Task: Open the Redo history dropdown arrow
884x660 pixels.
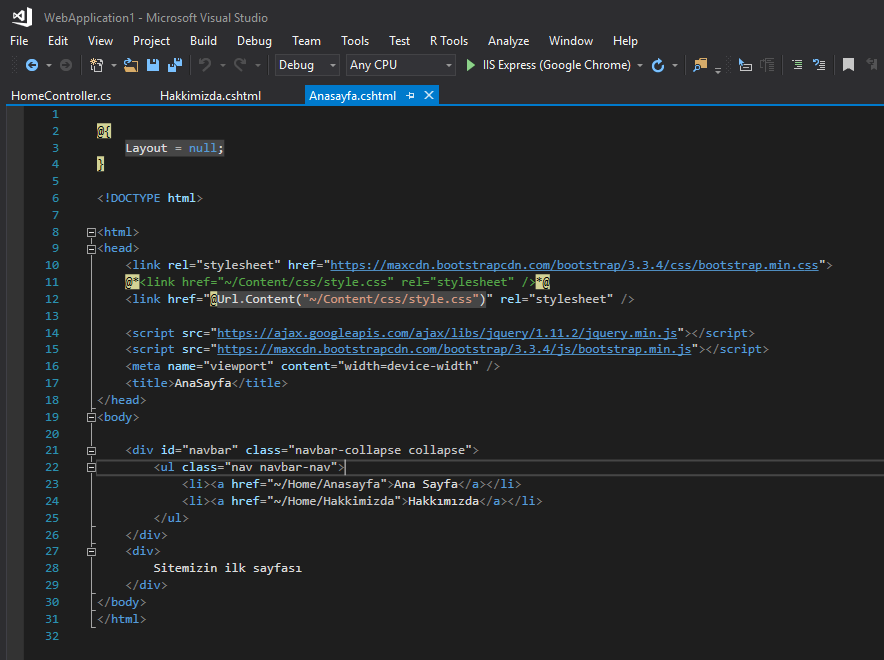Action: pyautogui.click(x=258, y=66)
